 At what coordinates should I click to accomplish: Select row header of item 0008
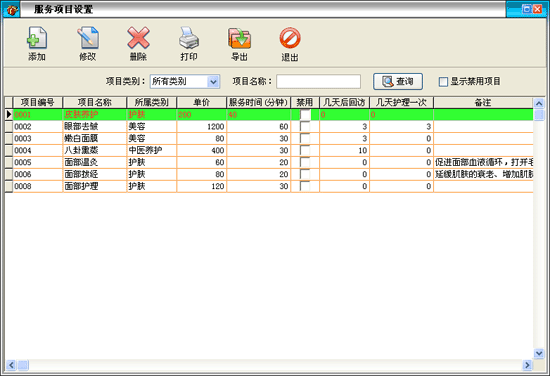click(9, 186)
